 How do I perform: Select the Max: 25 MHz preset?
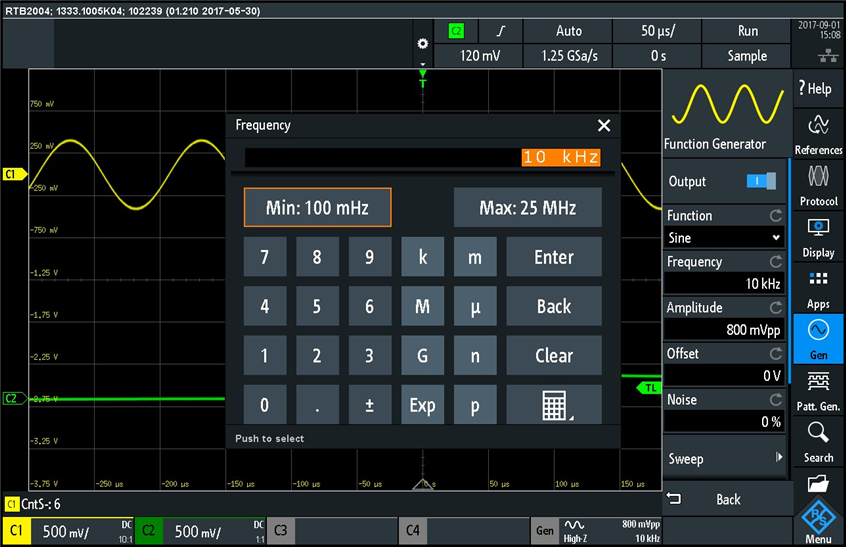pyautogui.click(x=528, y=208)
